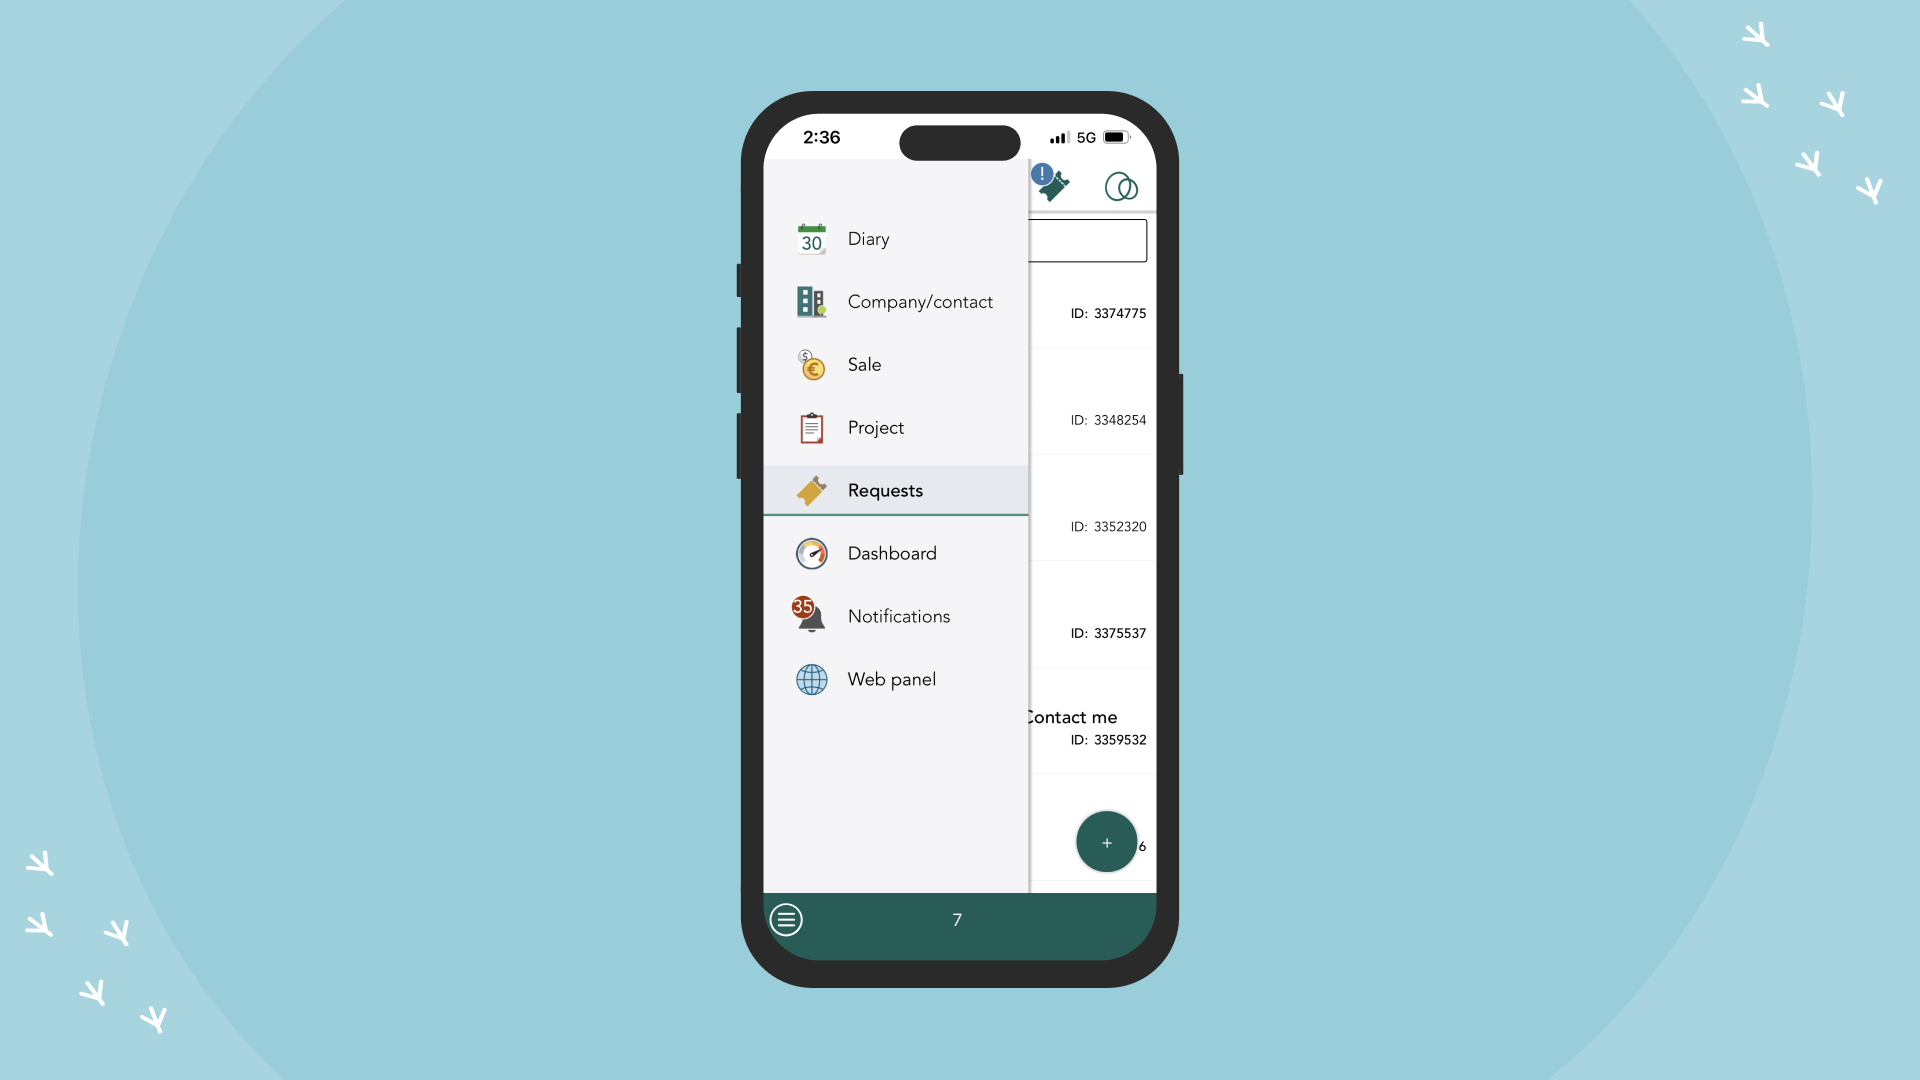Launch the Web panel module

click(x=891, y=679)
